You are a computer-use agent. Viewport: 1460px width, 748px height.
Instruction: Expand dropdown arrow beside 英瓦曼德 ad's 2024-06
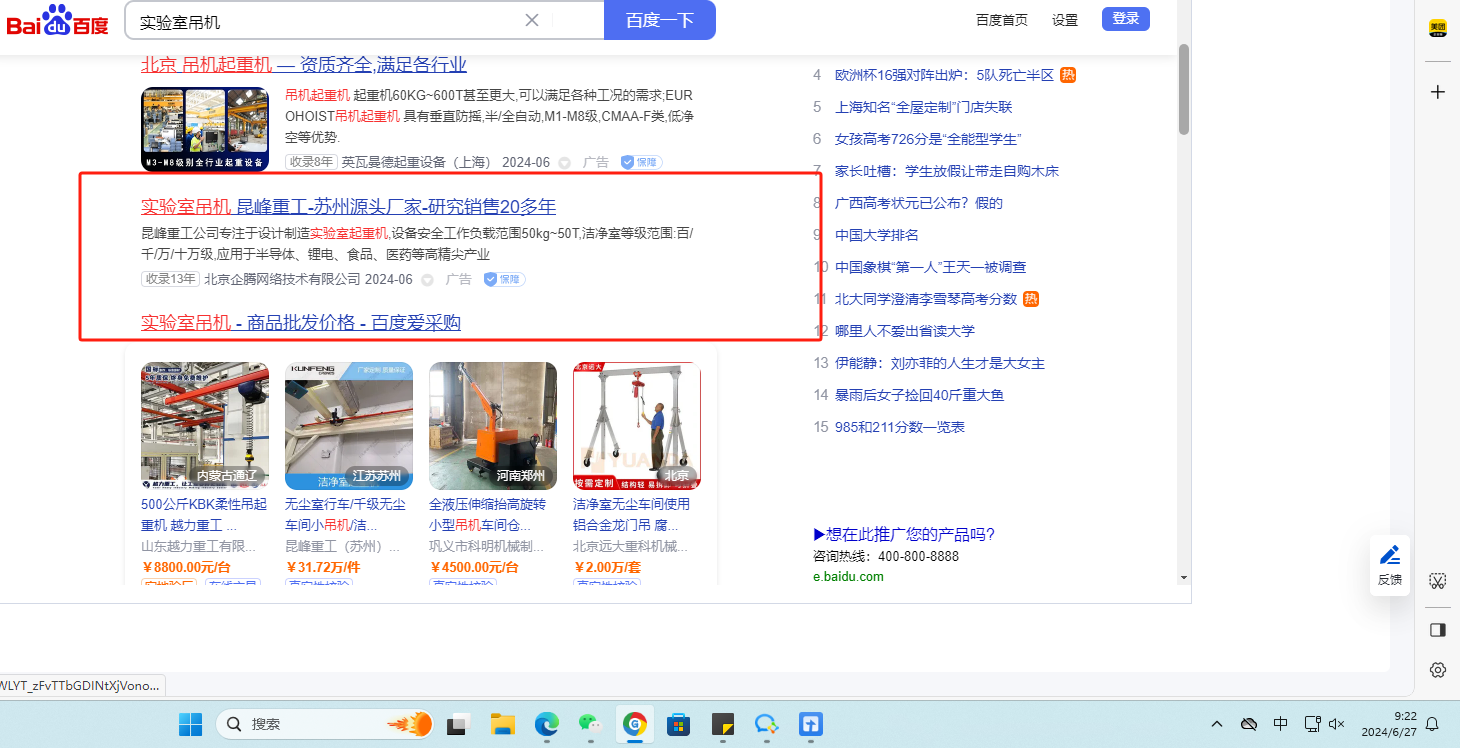[x=564, y=163]
